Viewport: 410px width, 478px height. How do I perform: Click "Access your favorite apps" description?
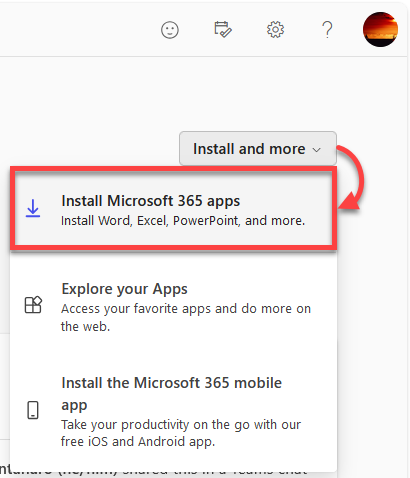tap(186, 317)
